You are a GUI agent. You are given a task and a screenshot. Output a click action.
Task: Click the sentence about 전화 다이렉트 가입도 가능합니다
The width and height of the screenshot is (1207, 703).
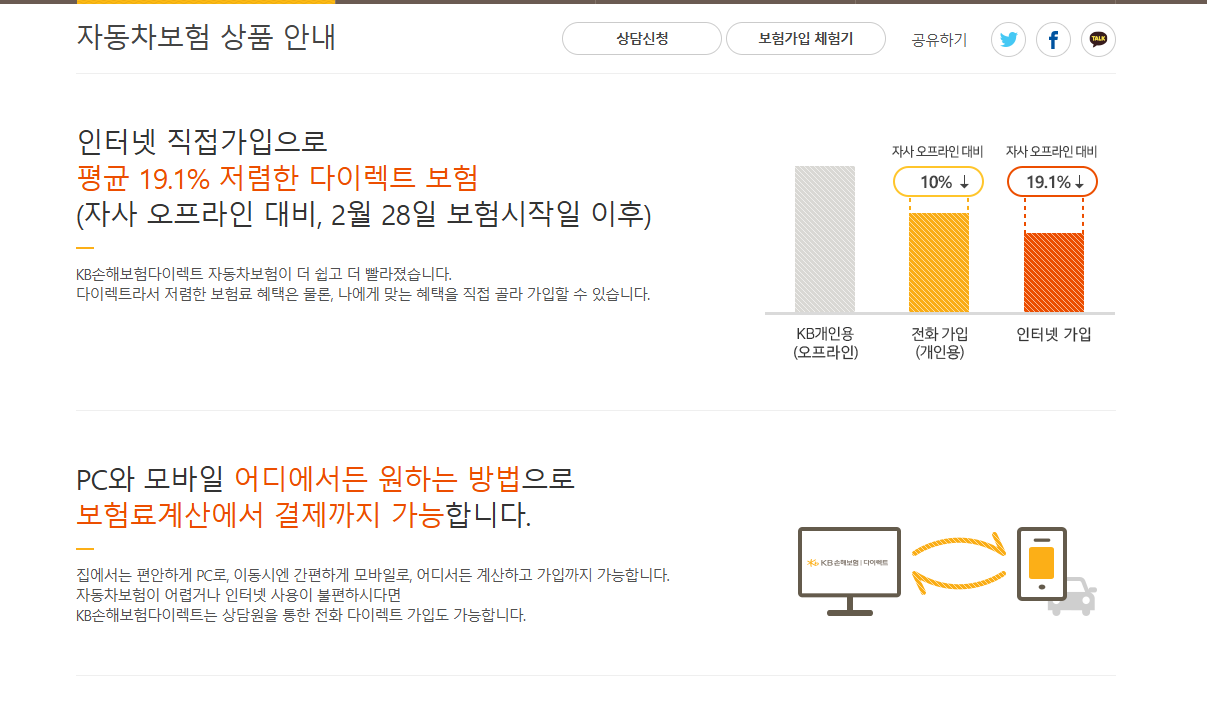pyautogui.click(x=301, y=615)
